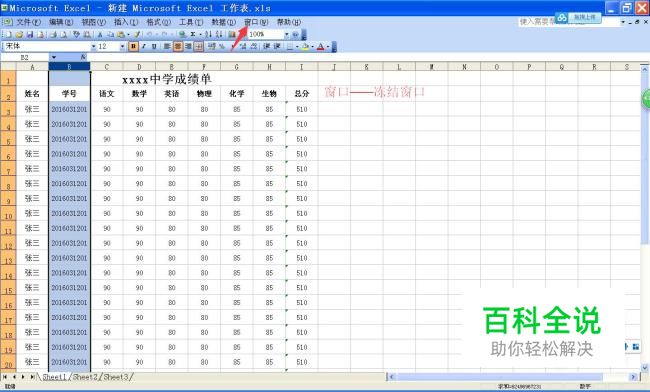Click the Name Box showing B2

[25, 57]
